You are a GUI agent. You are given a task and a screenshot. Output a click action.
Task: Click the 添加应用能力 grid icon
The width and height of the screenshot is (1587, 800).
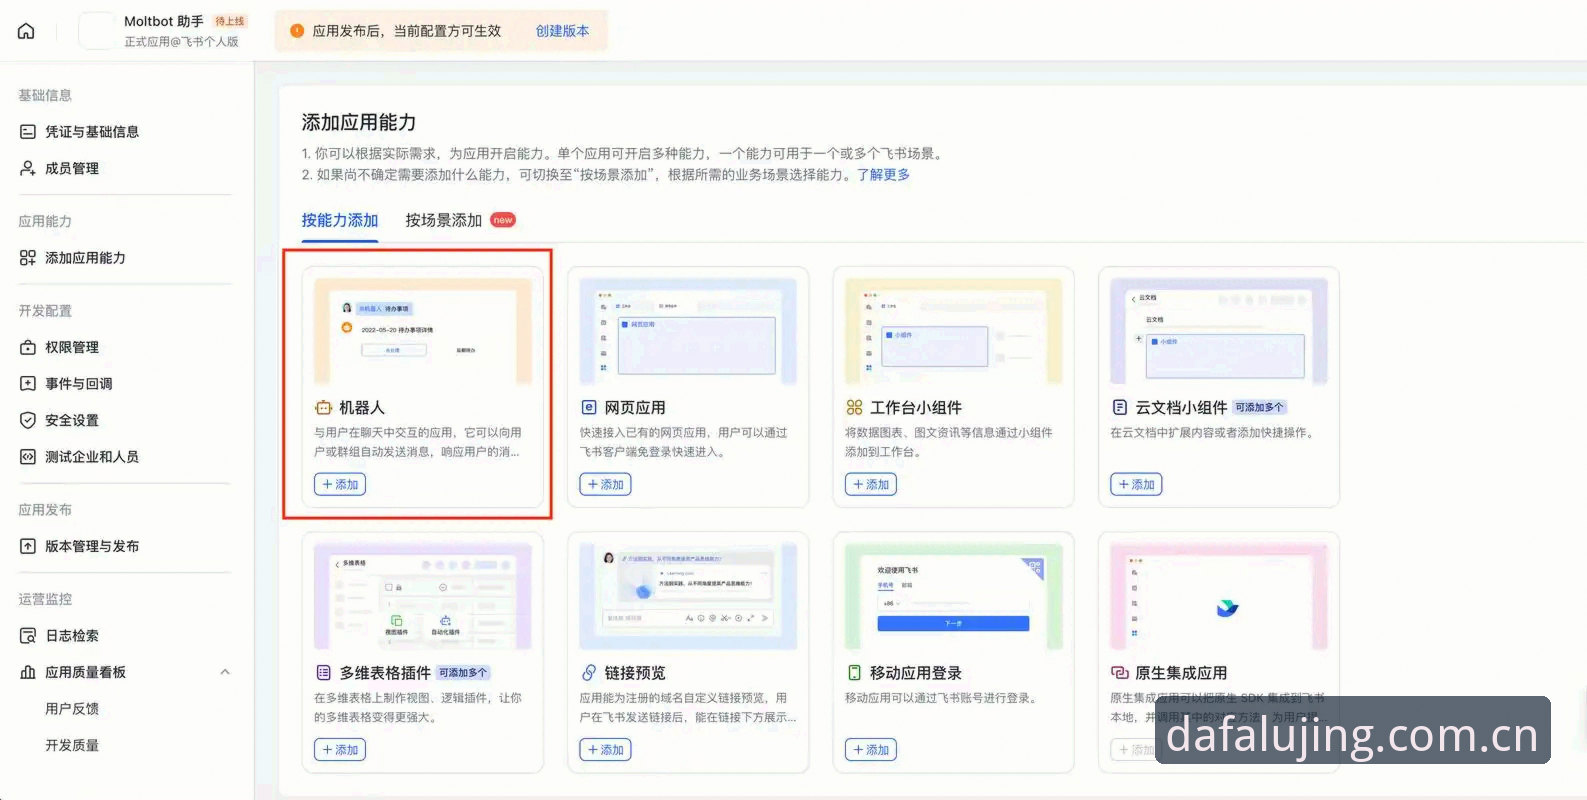coord(28,258)
